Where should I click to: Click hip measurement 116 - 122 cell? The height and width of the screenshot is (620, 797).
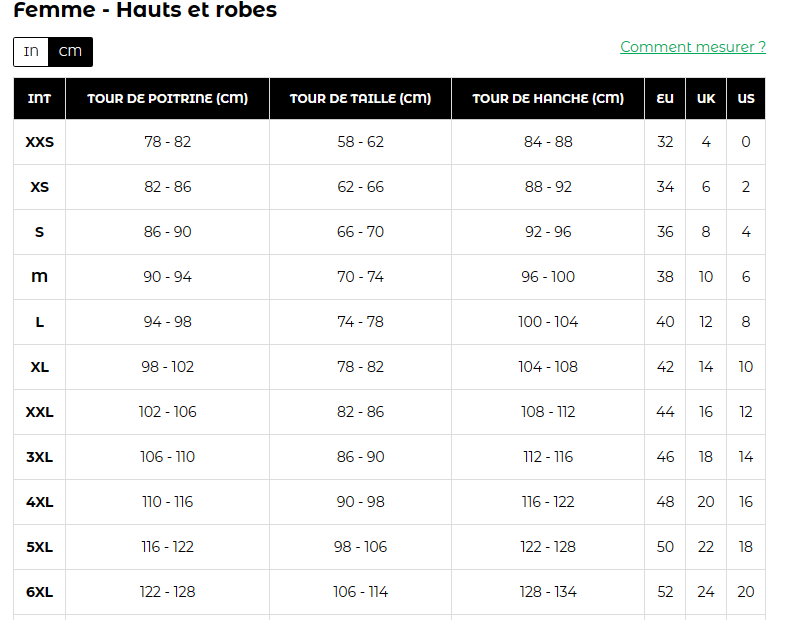[x=548, y=502]
